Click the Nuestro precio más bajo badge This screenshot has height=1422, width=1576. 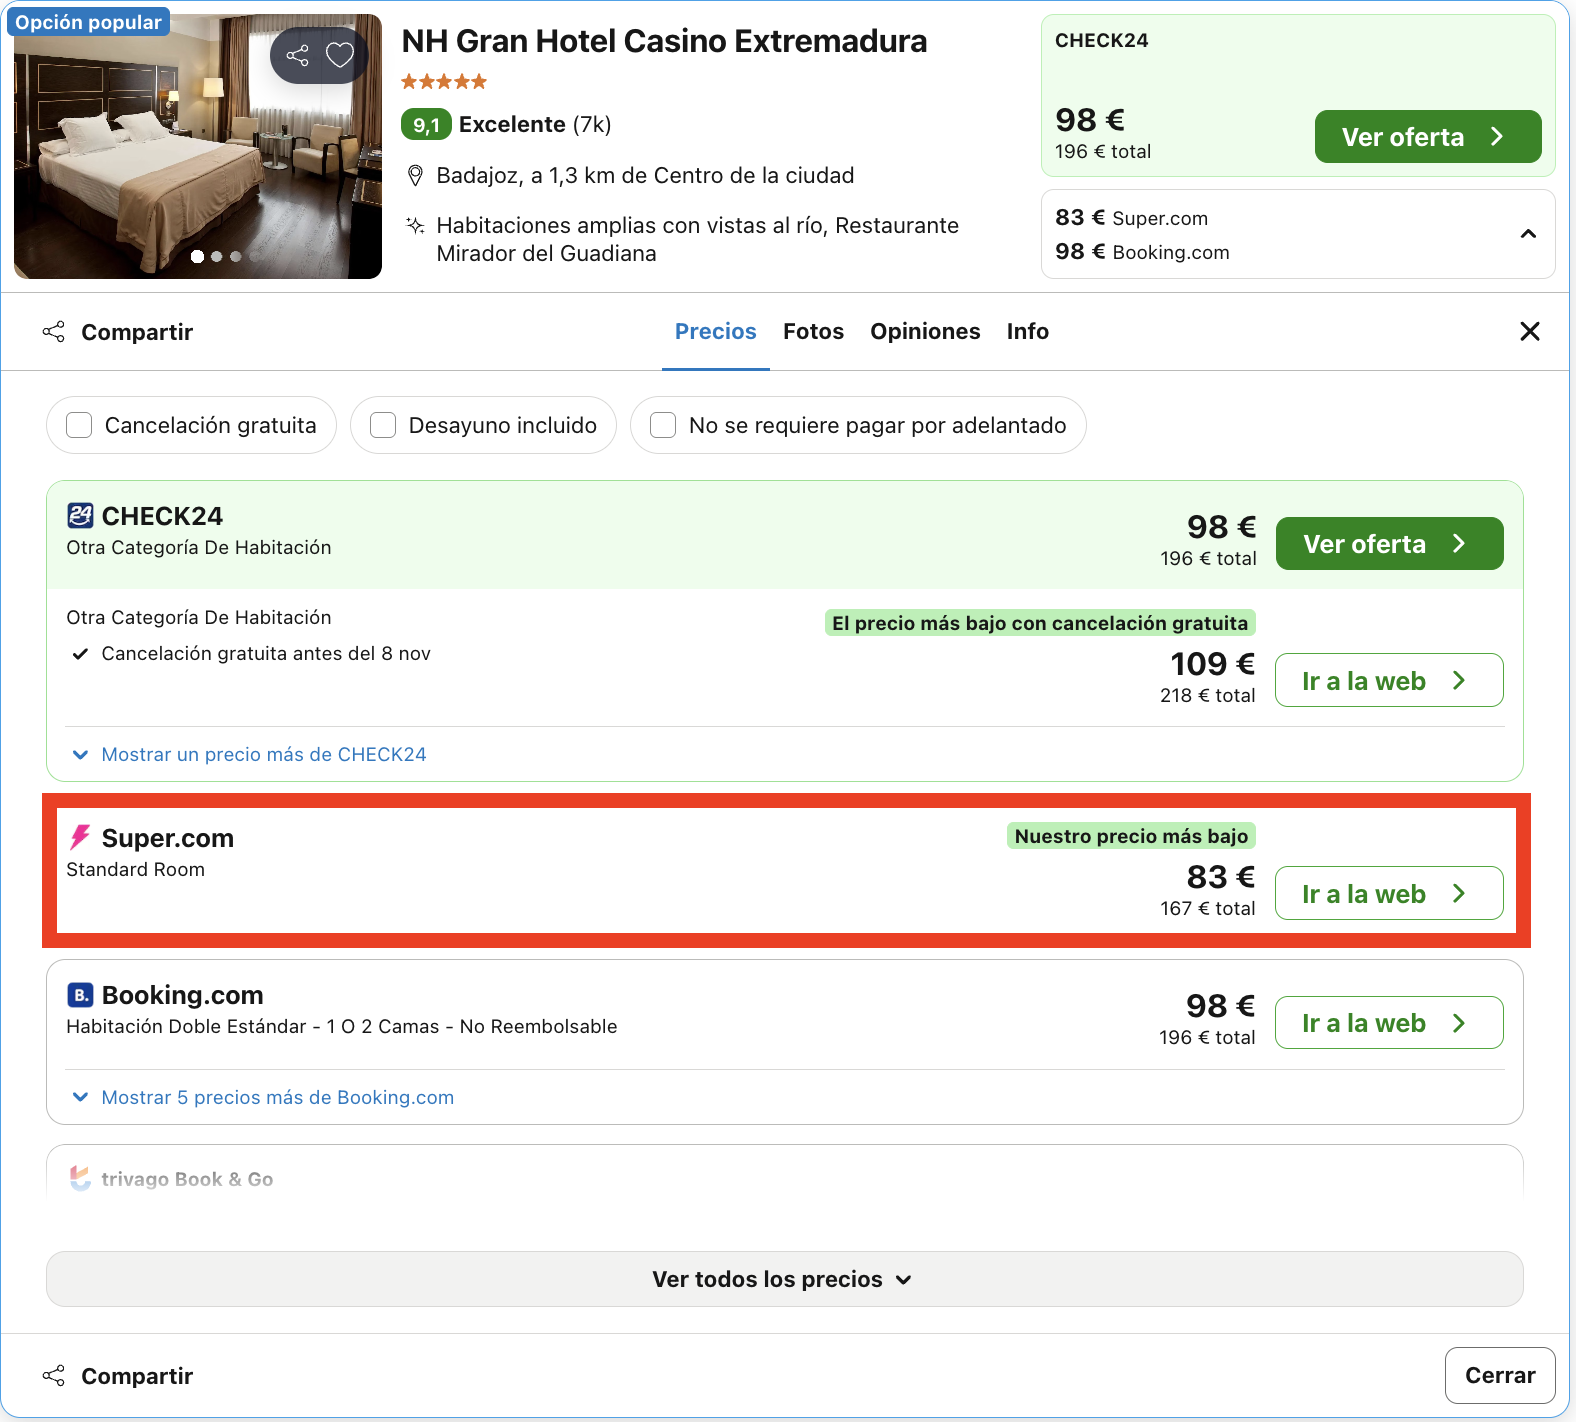pyautogui.click(x=1132, y=836)
